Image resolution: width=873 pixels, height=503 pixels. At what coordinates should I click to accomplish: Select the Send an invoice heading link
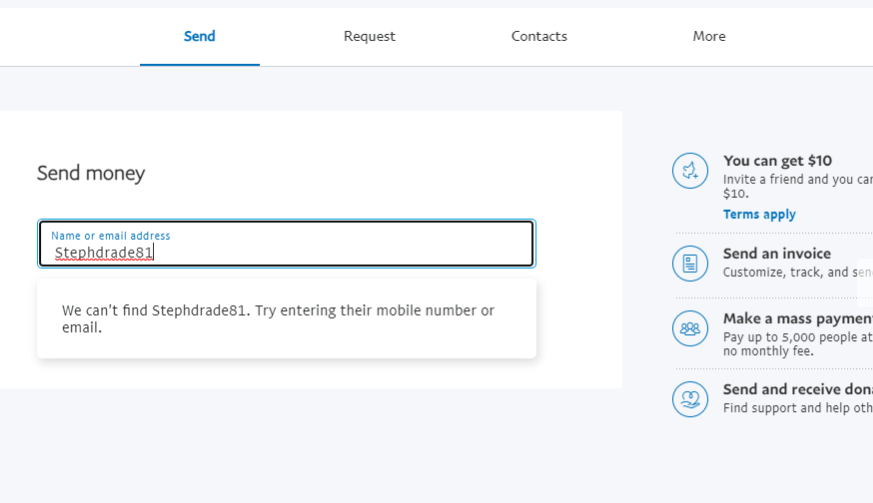pyautogui.click(x=777, y=253)
